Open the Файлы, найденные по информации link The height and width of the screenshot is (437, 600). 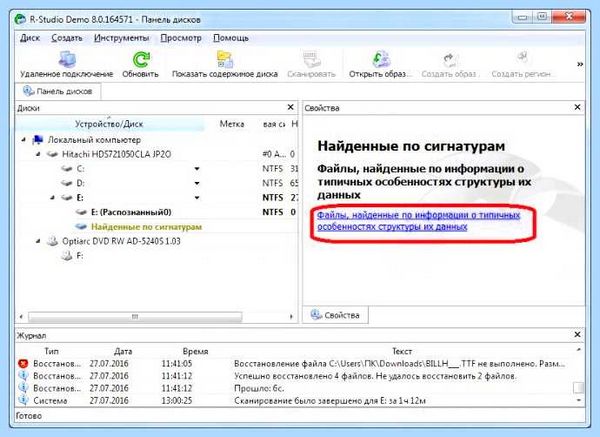(x=418, y=221)
